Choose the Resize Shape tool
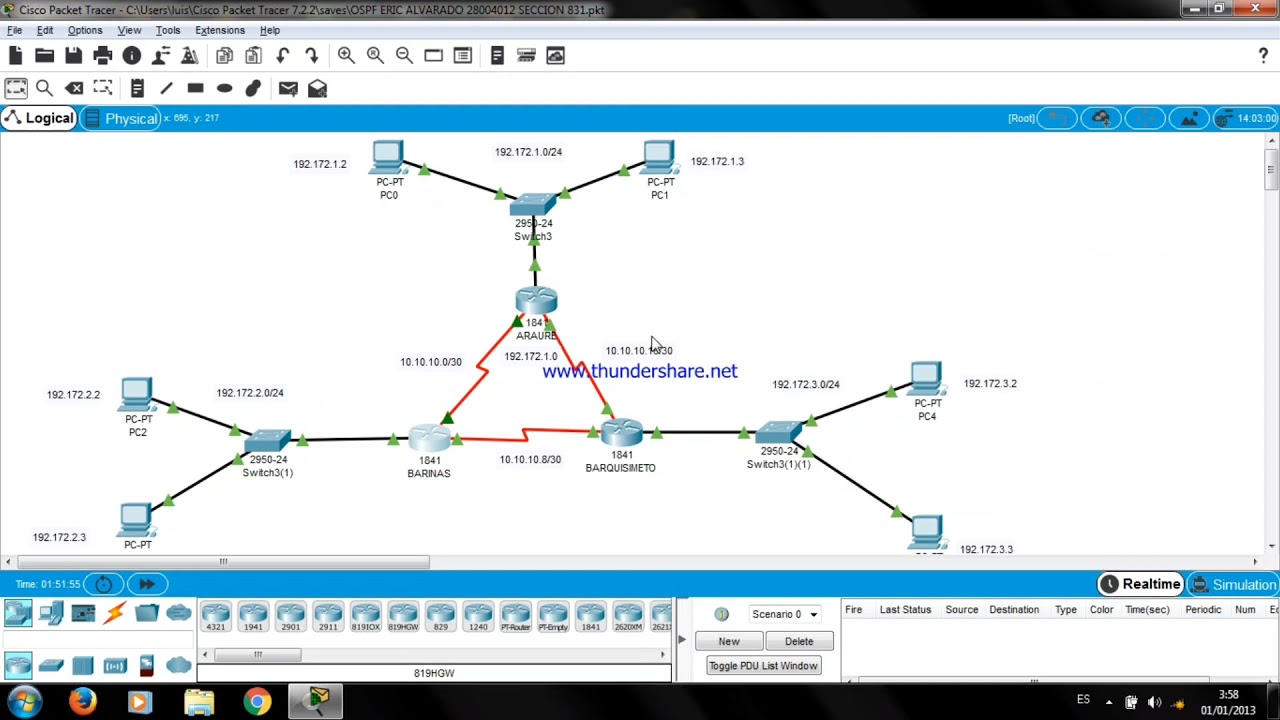The height and width of the screenshot is (720, 1280). (103, 88)
